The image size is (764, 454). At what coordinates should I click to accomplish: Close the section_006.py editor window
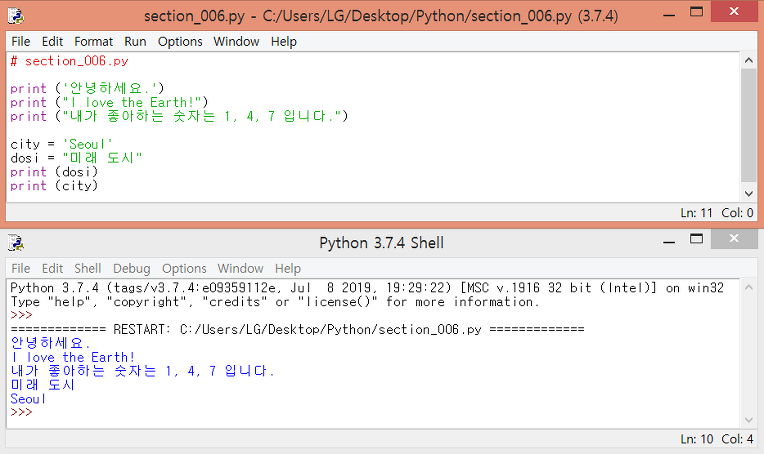(734, 12)
